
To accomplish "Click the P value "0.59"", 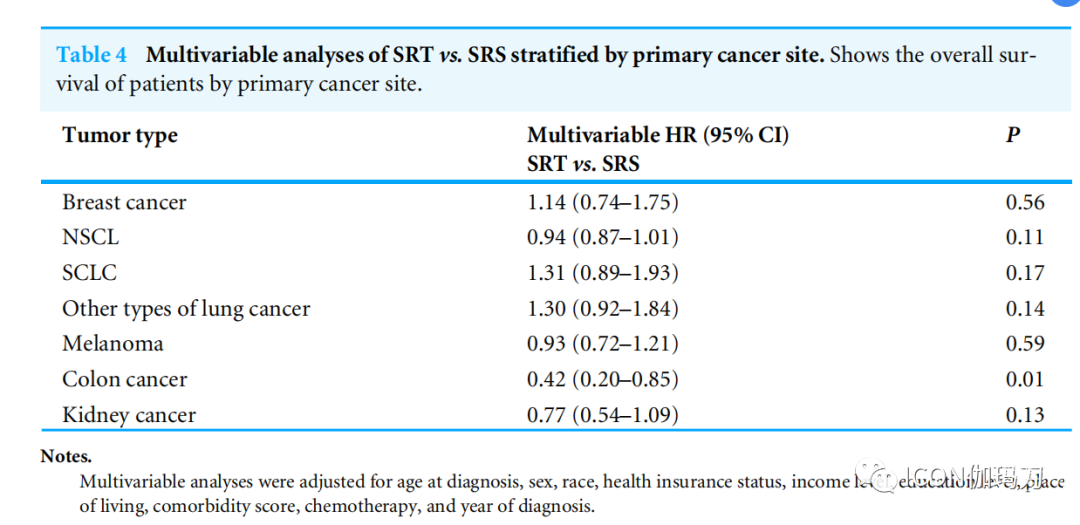I will point(1024,343).
